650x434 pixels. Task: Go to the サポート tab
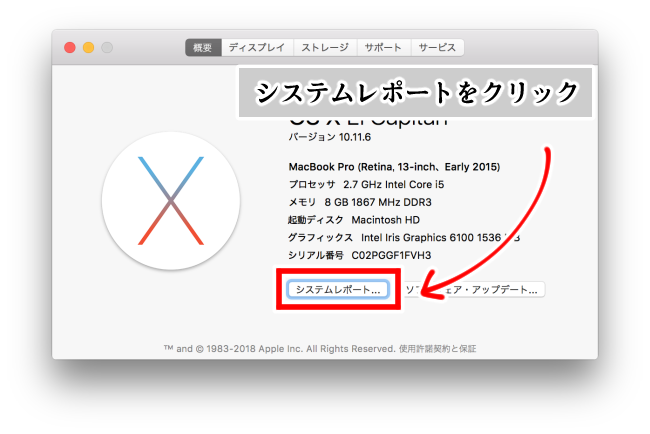point(384,48)
